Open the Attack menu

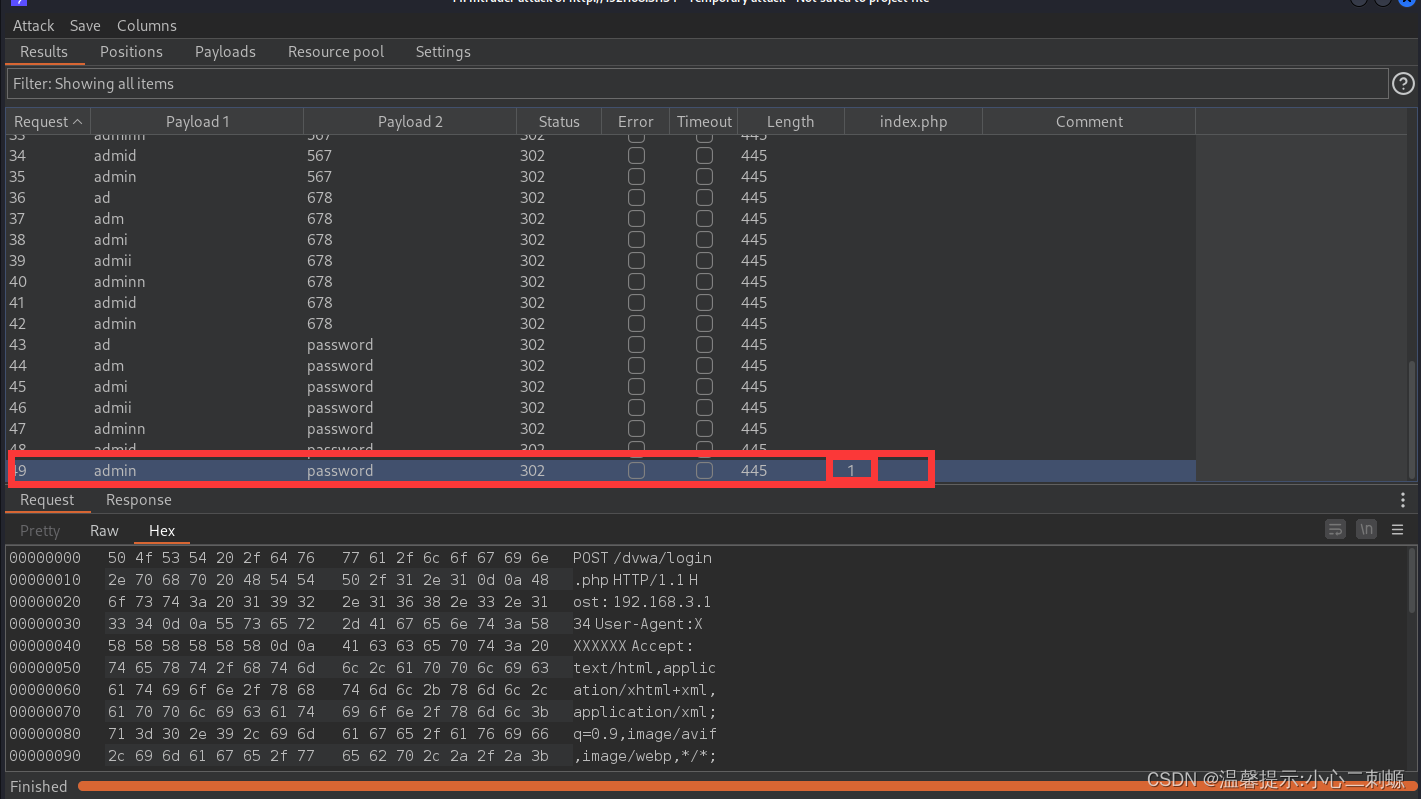pos(33,26)
